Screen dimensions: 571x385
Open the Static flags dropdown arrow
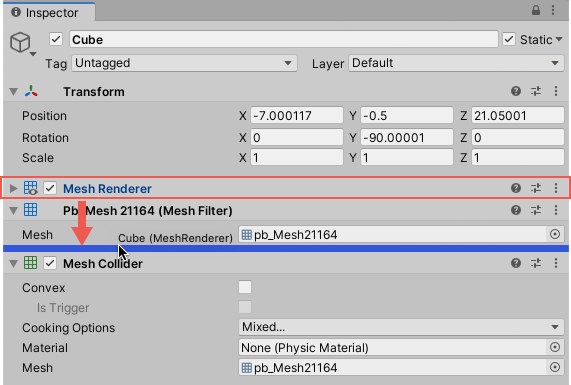tap(559, 39)
